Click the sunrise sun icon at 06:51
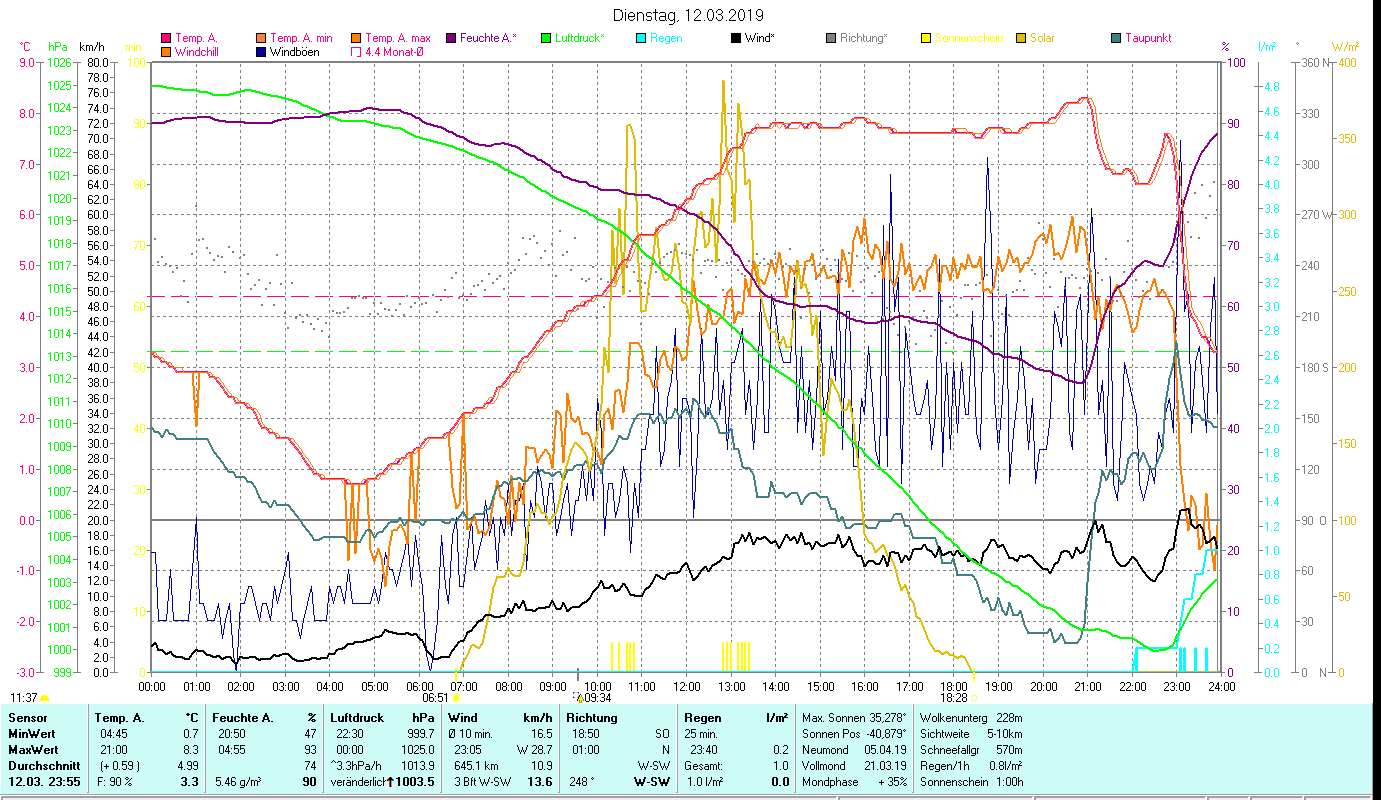The width and height of the screenshot is (1381, 800). (x=456, y=698)
